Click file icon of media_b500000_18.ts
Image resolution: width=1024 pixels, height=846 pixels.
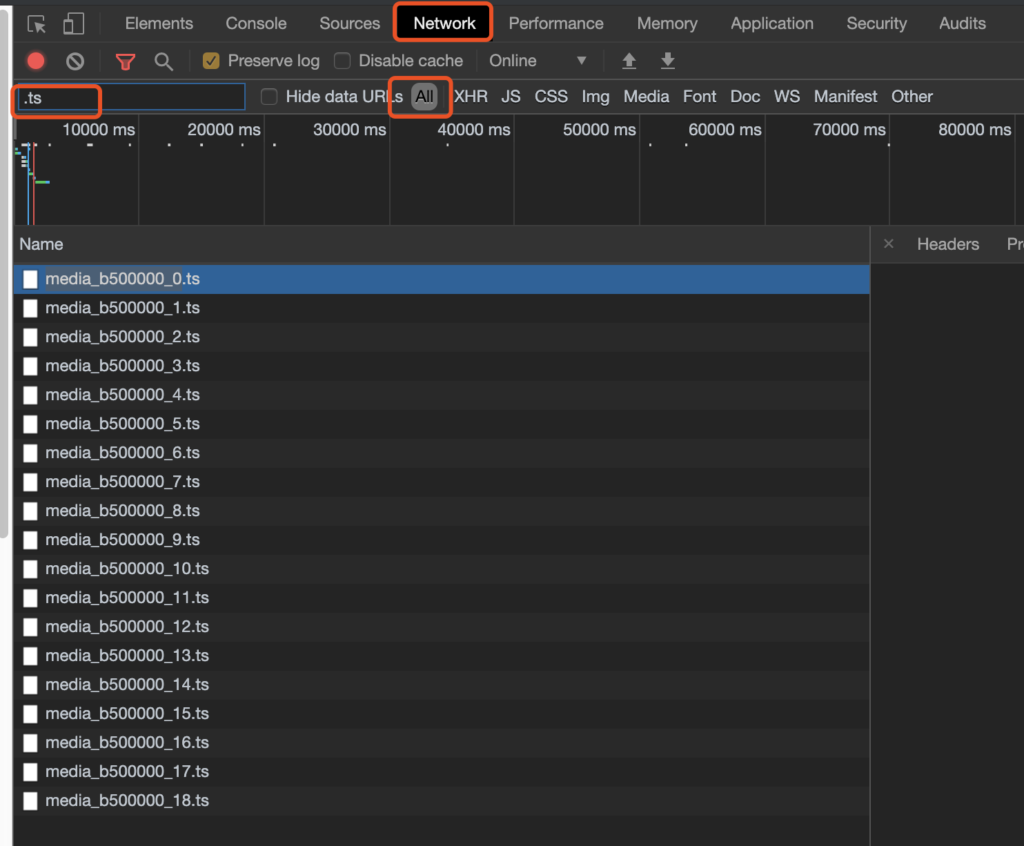click(30, 800)
